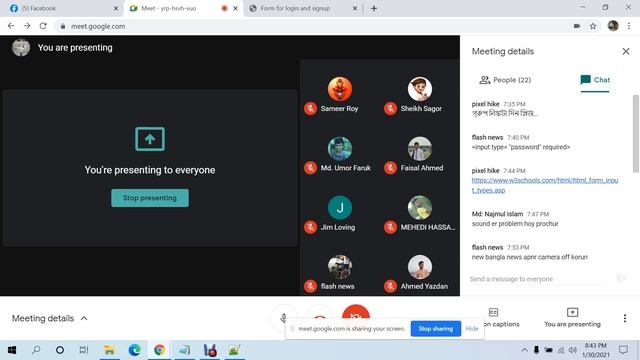Open volume control in system tray

click(x=573, y=350)
